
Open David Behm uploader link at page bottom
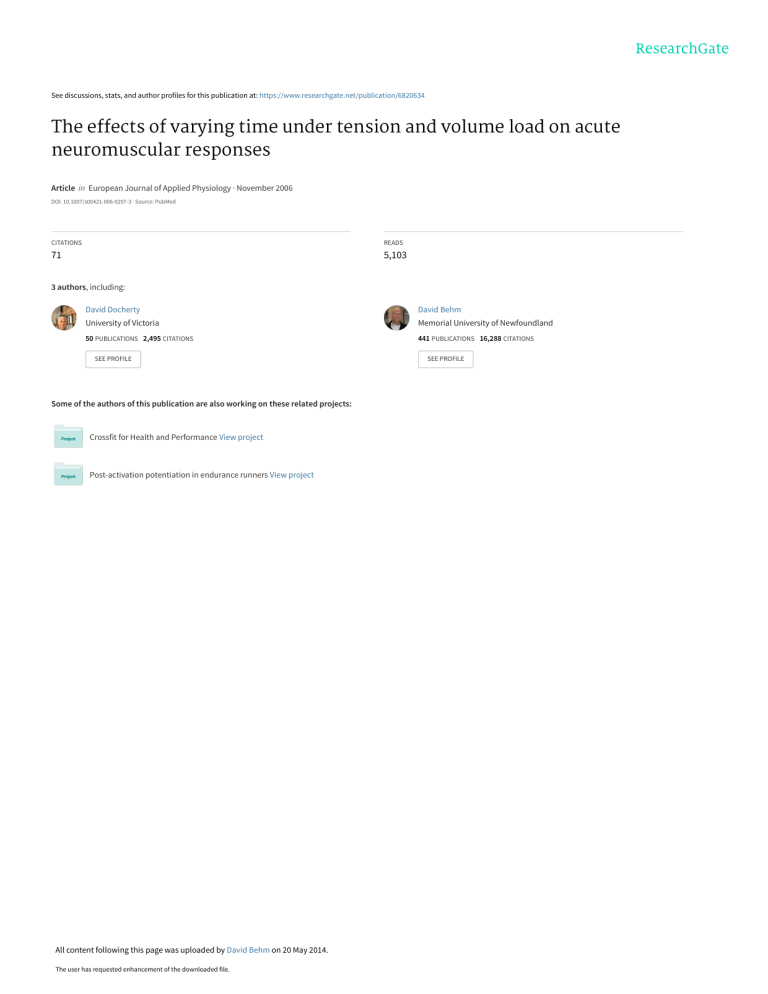(x=248, y=950)
